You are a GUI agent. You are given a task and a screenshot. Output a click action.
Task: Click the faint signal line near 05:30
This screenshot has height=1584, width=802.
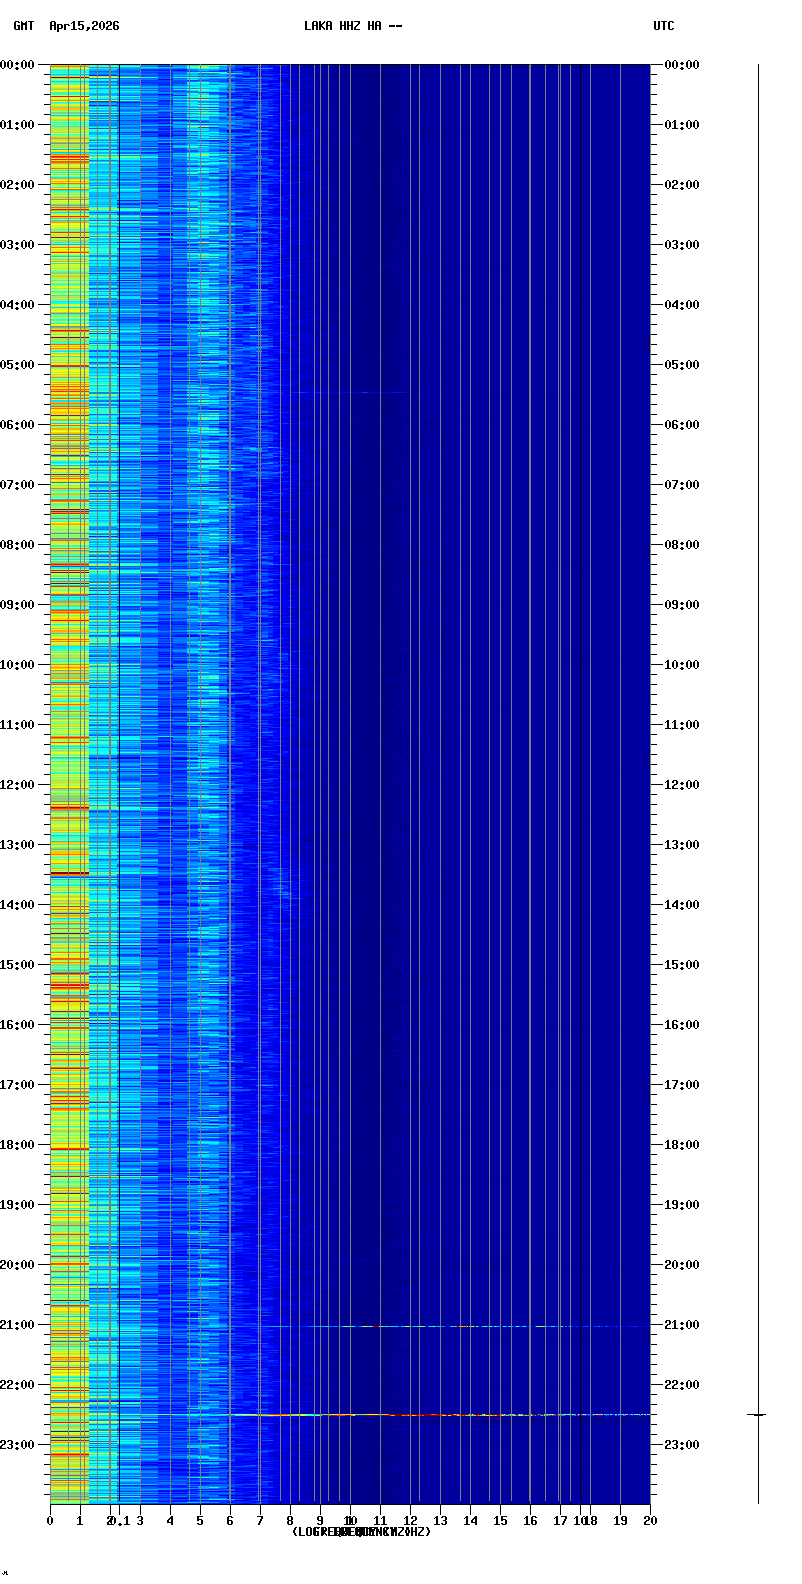click(350, 392)
